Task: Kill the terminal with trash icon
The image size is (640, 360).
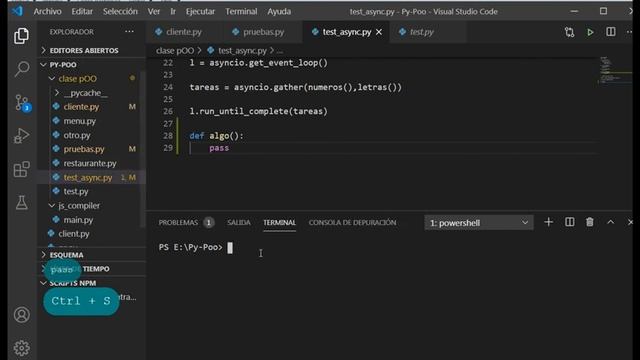Action: pyautogui.click(x=590, y=222)
